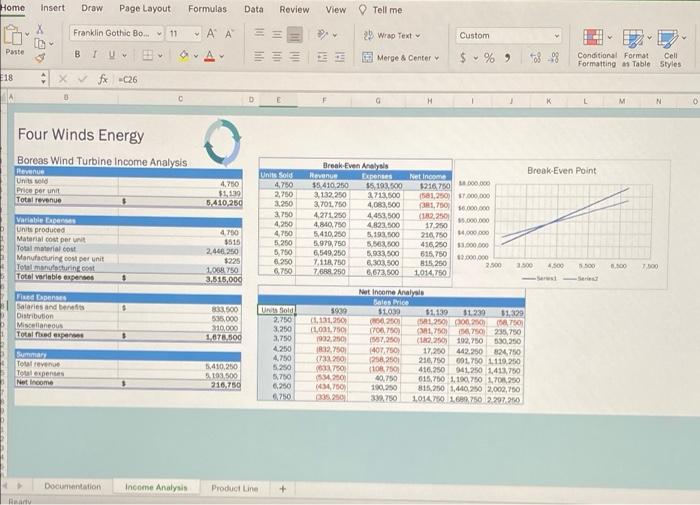Open text orientation options
700x505 pixels.
click(327, 34)
